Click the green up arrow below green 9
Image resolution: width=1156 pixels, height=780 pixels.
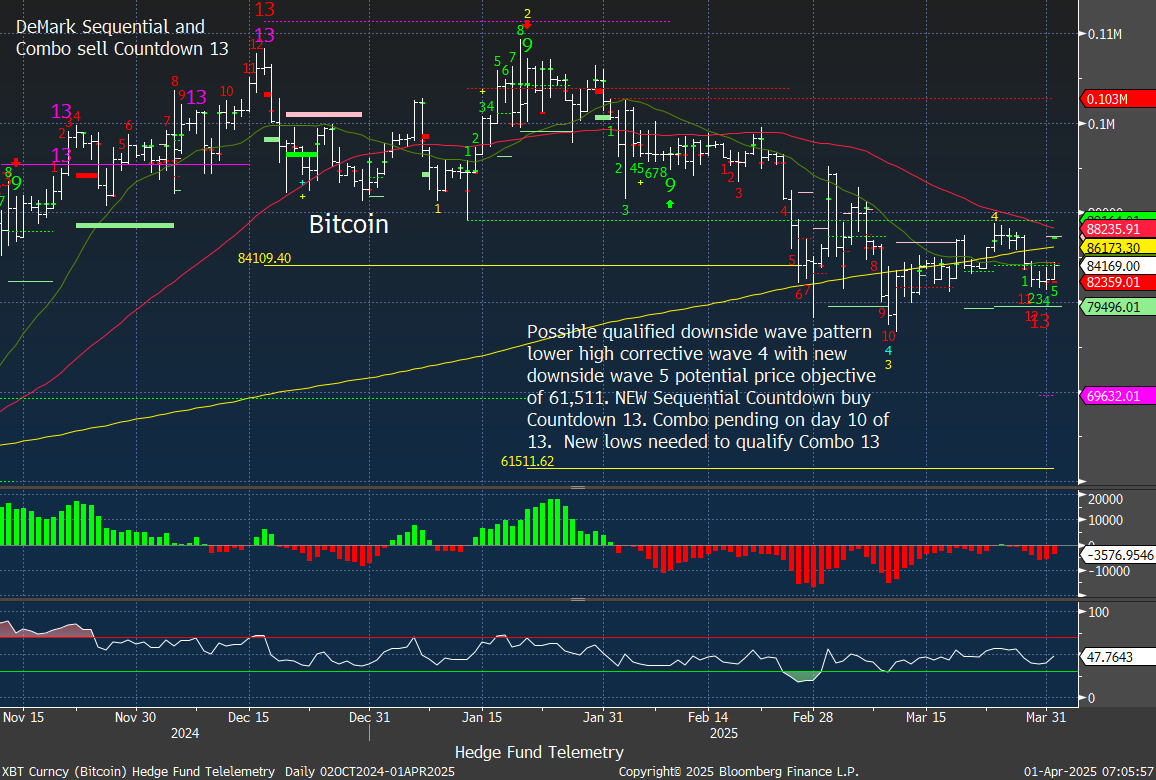click(669, 203)
